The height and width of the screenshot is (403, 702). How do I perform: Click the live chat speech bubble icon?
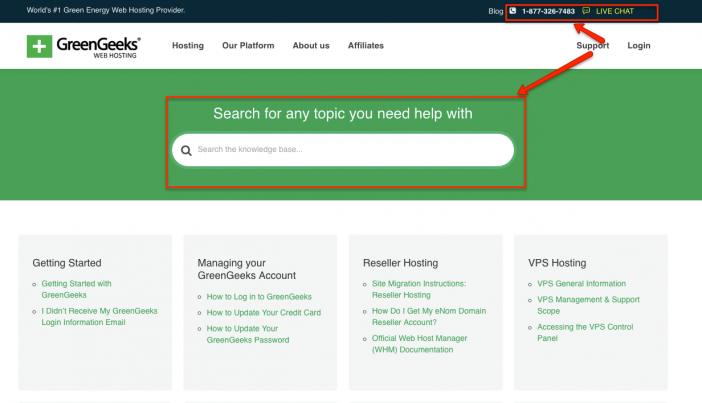tap(586, 11)
